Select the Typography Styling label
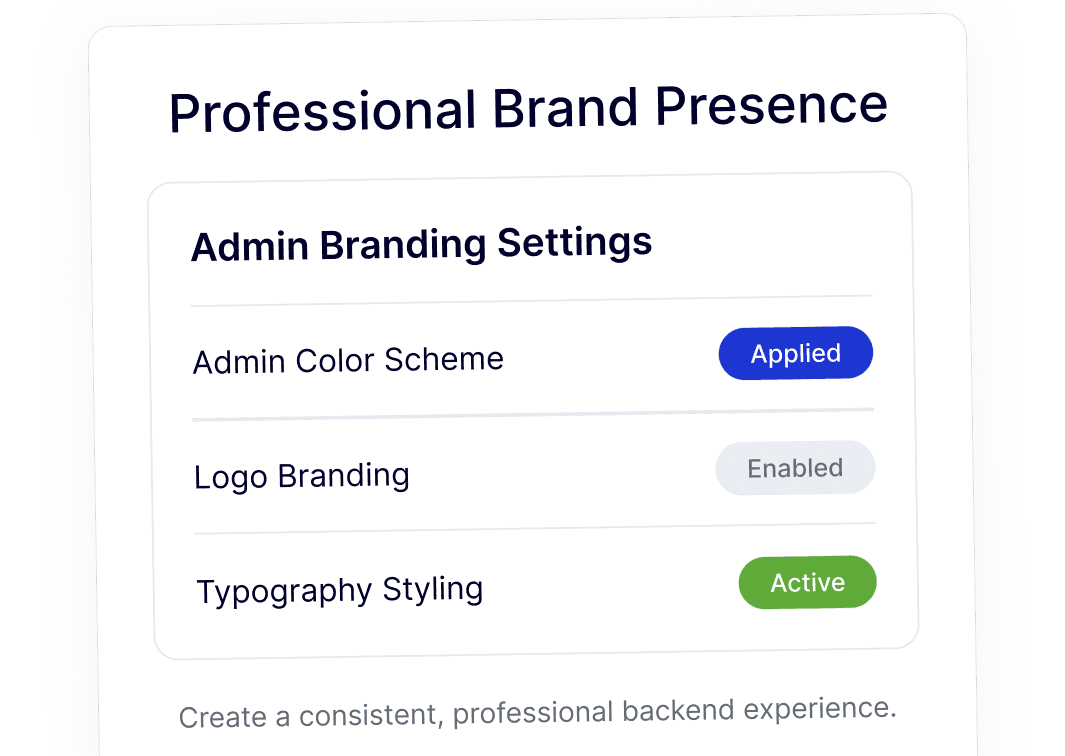Image resolution: width=1065 pixels, height=756 pixels. click(340, 590)
